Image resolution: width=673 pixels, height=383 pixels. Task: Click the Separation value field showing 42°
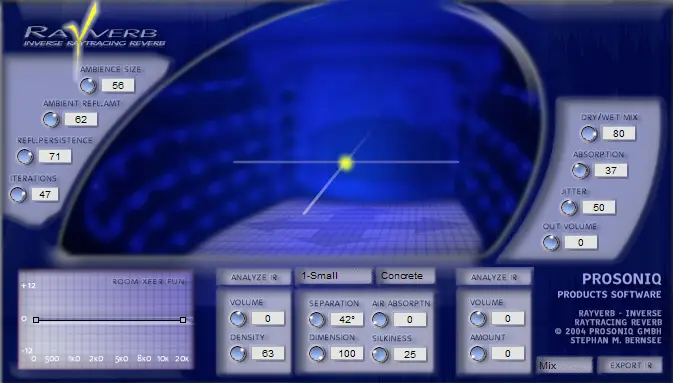[347, 319]
